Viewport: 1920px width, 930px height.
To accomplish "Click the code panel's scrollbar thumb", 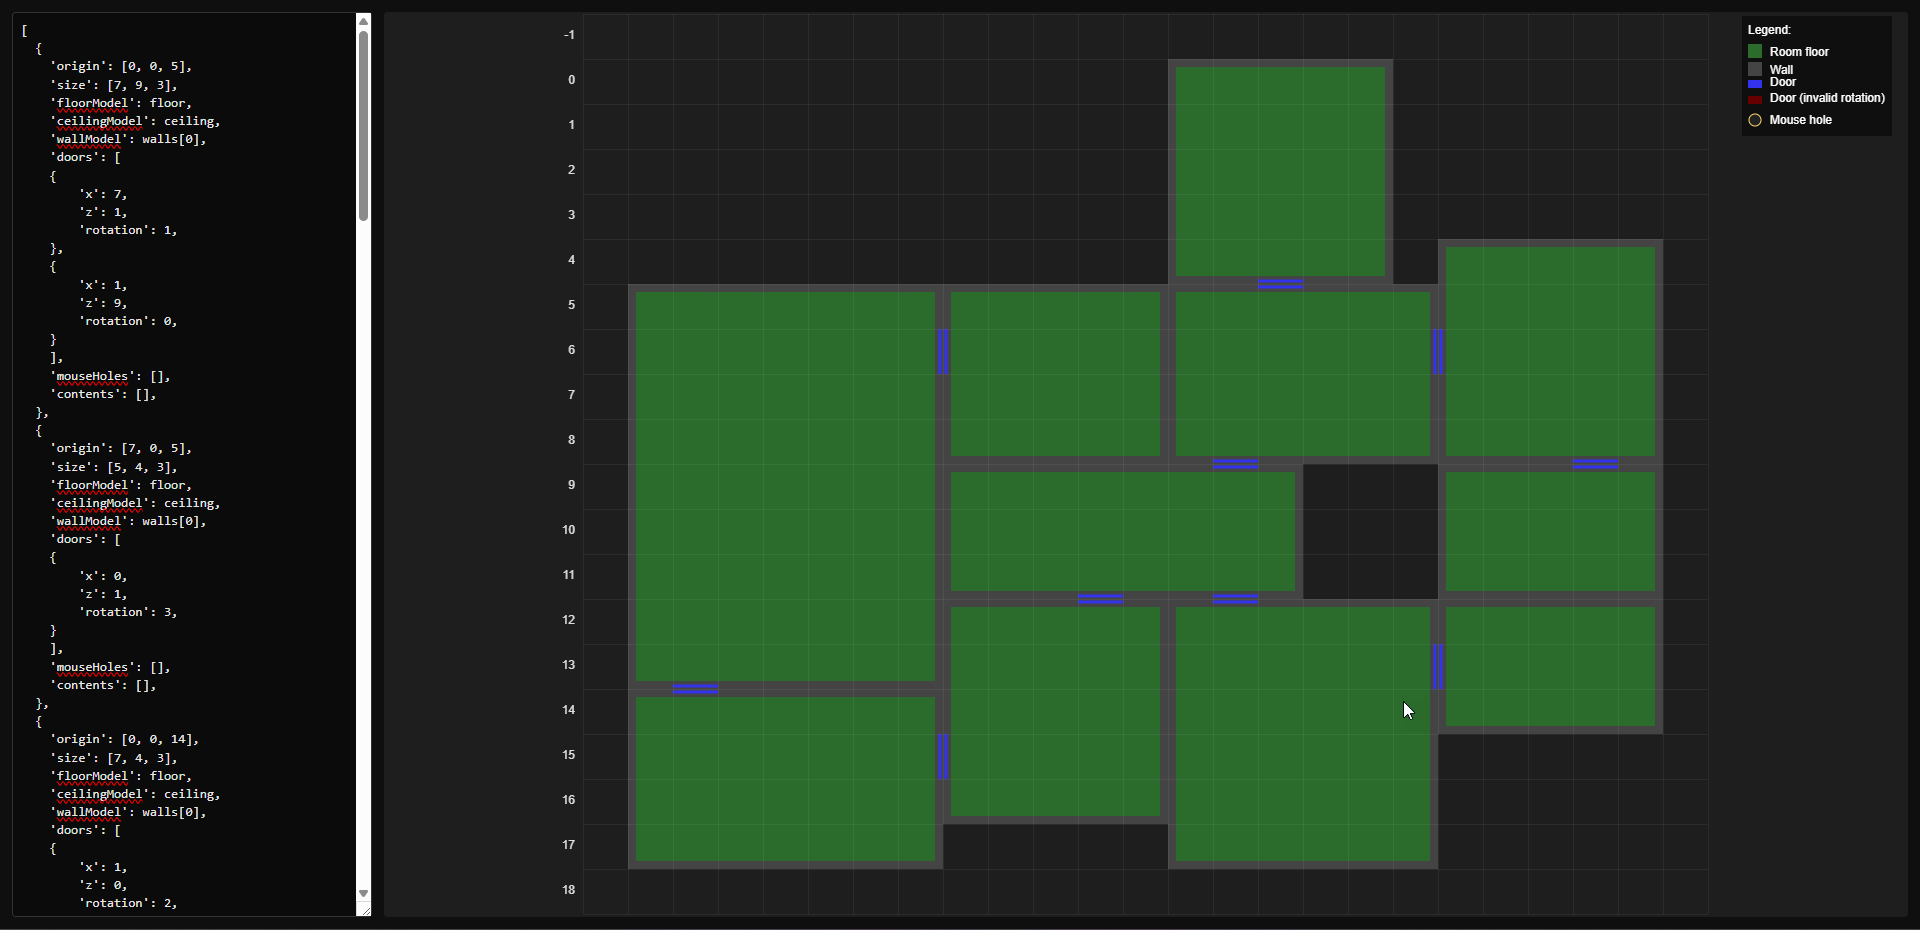I will tap(363, 125).
